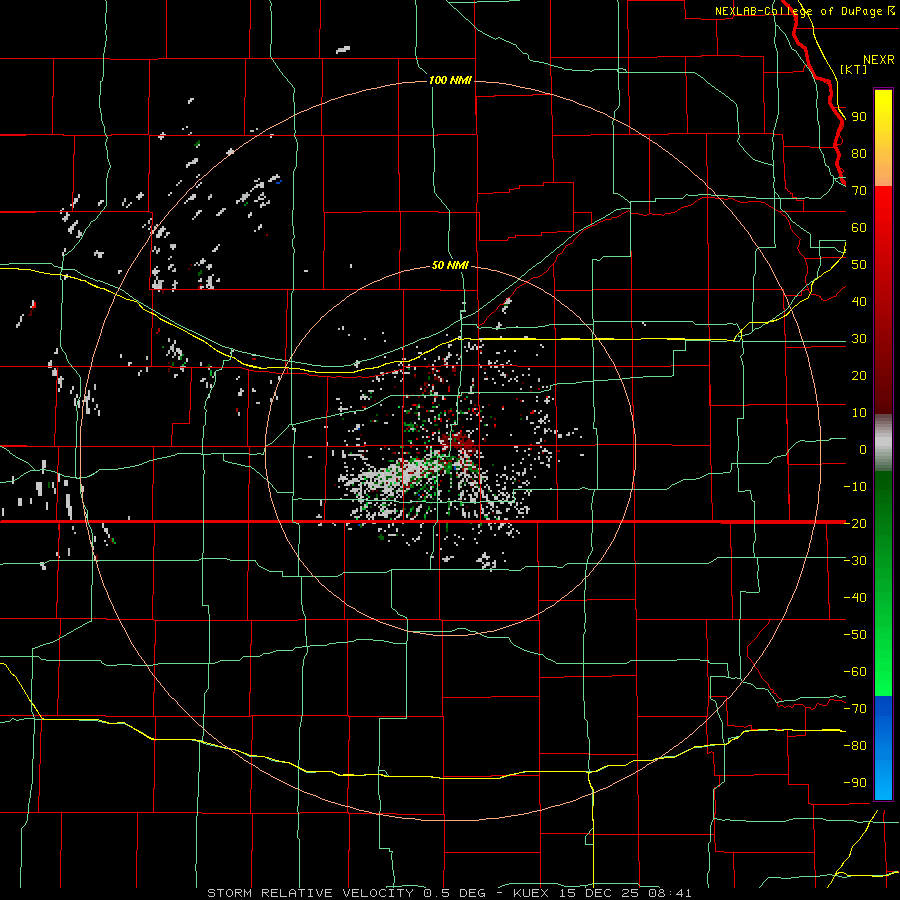Image resolution: width=900 pixels, height=900 pixels.
Task: Click the 90 value on velocity scale
Action: click(x=859, y=117)
